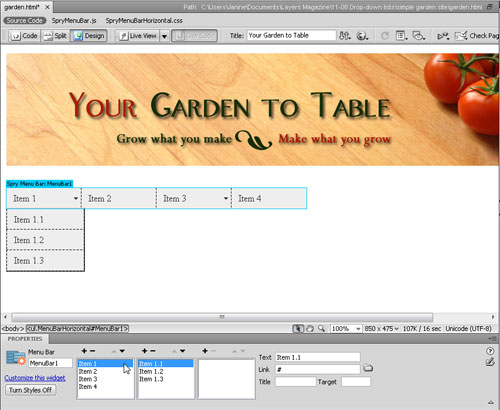The height and width of the screenshot is (410, 500).
Task: Click the Target input field
Action: (x=356, y=382)
